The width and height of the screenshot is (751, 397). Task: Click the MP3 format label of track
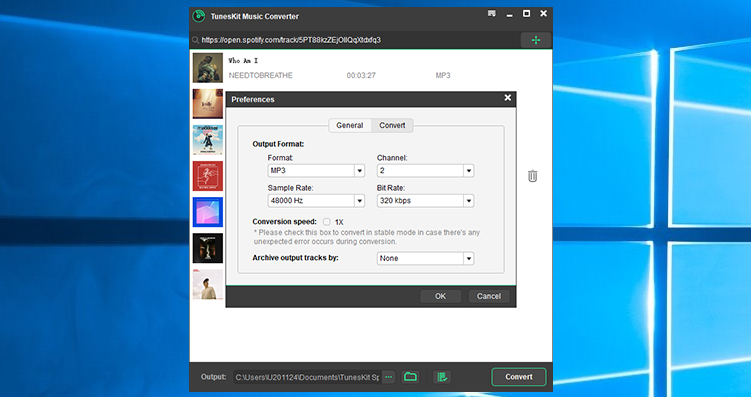pyautogui.click(x=443, y=76)
